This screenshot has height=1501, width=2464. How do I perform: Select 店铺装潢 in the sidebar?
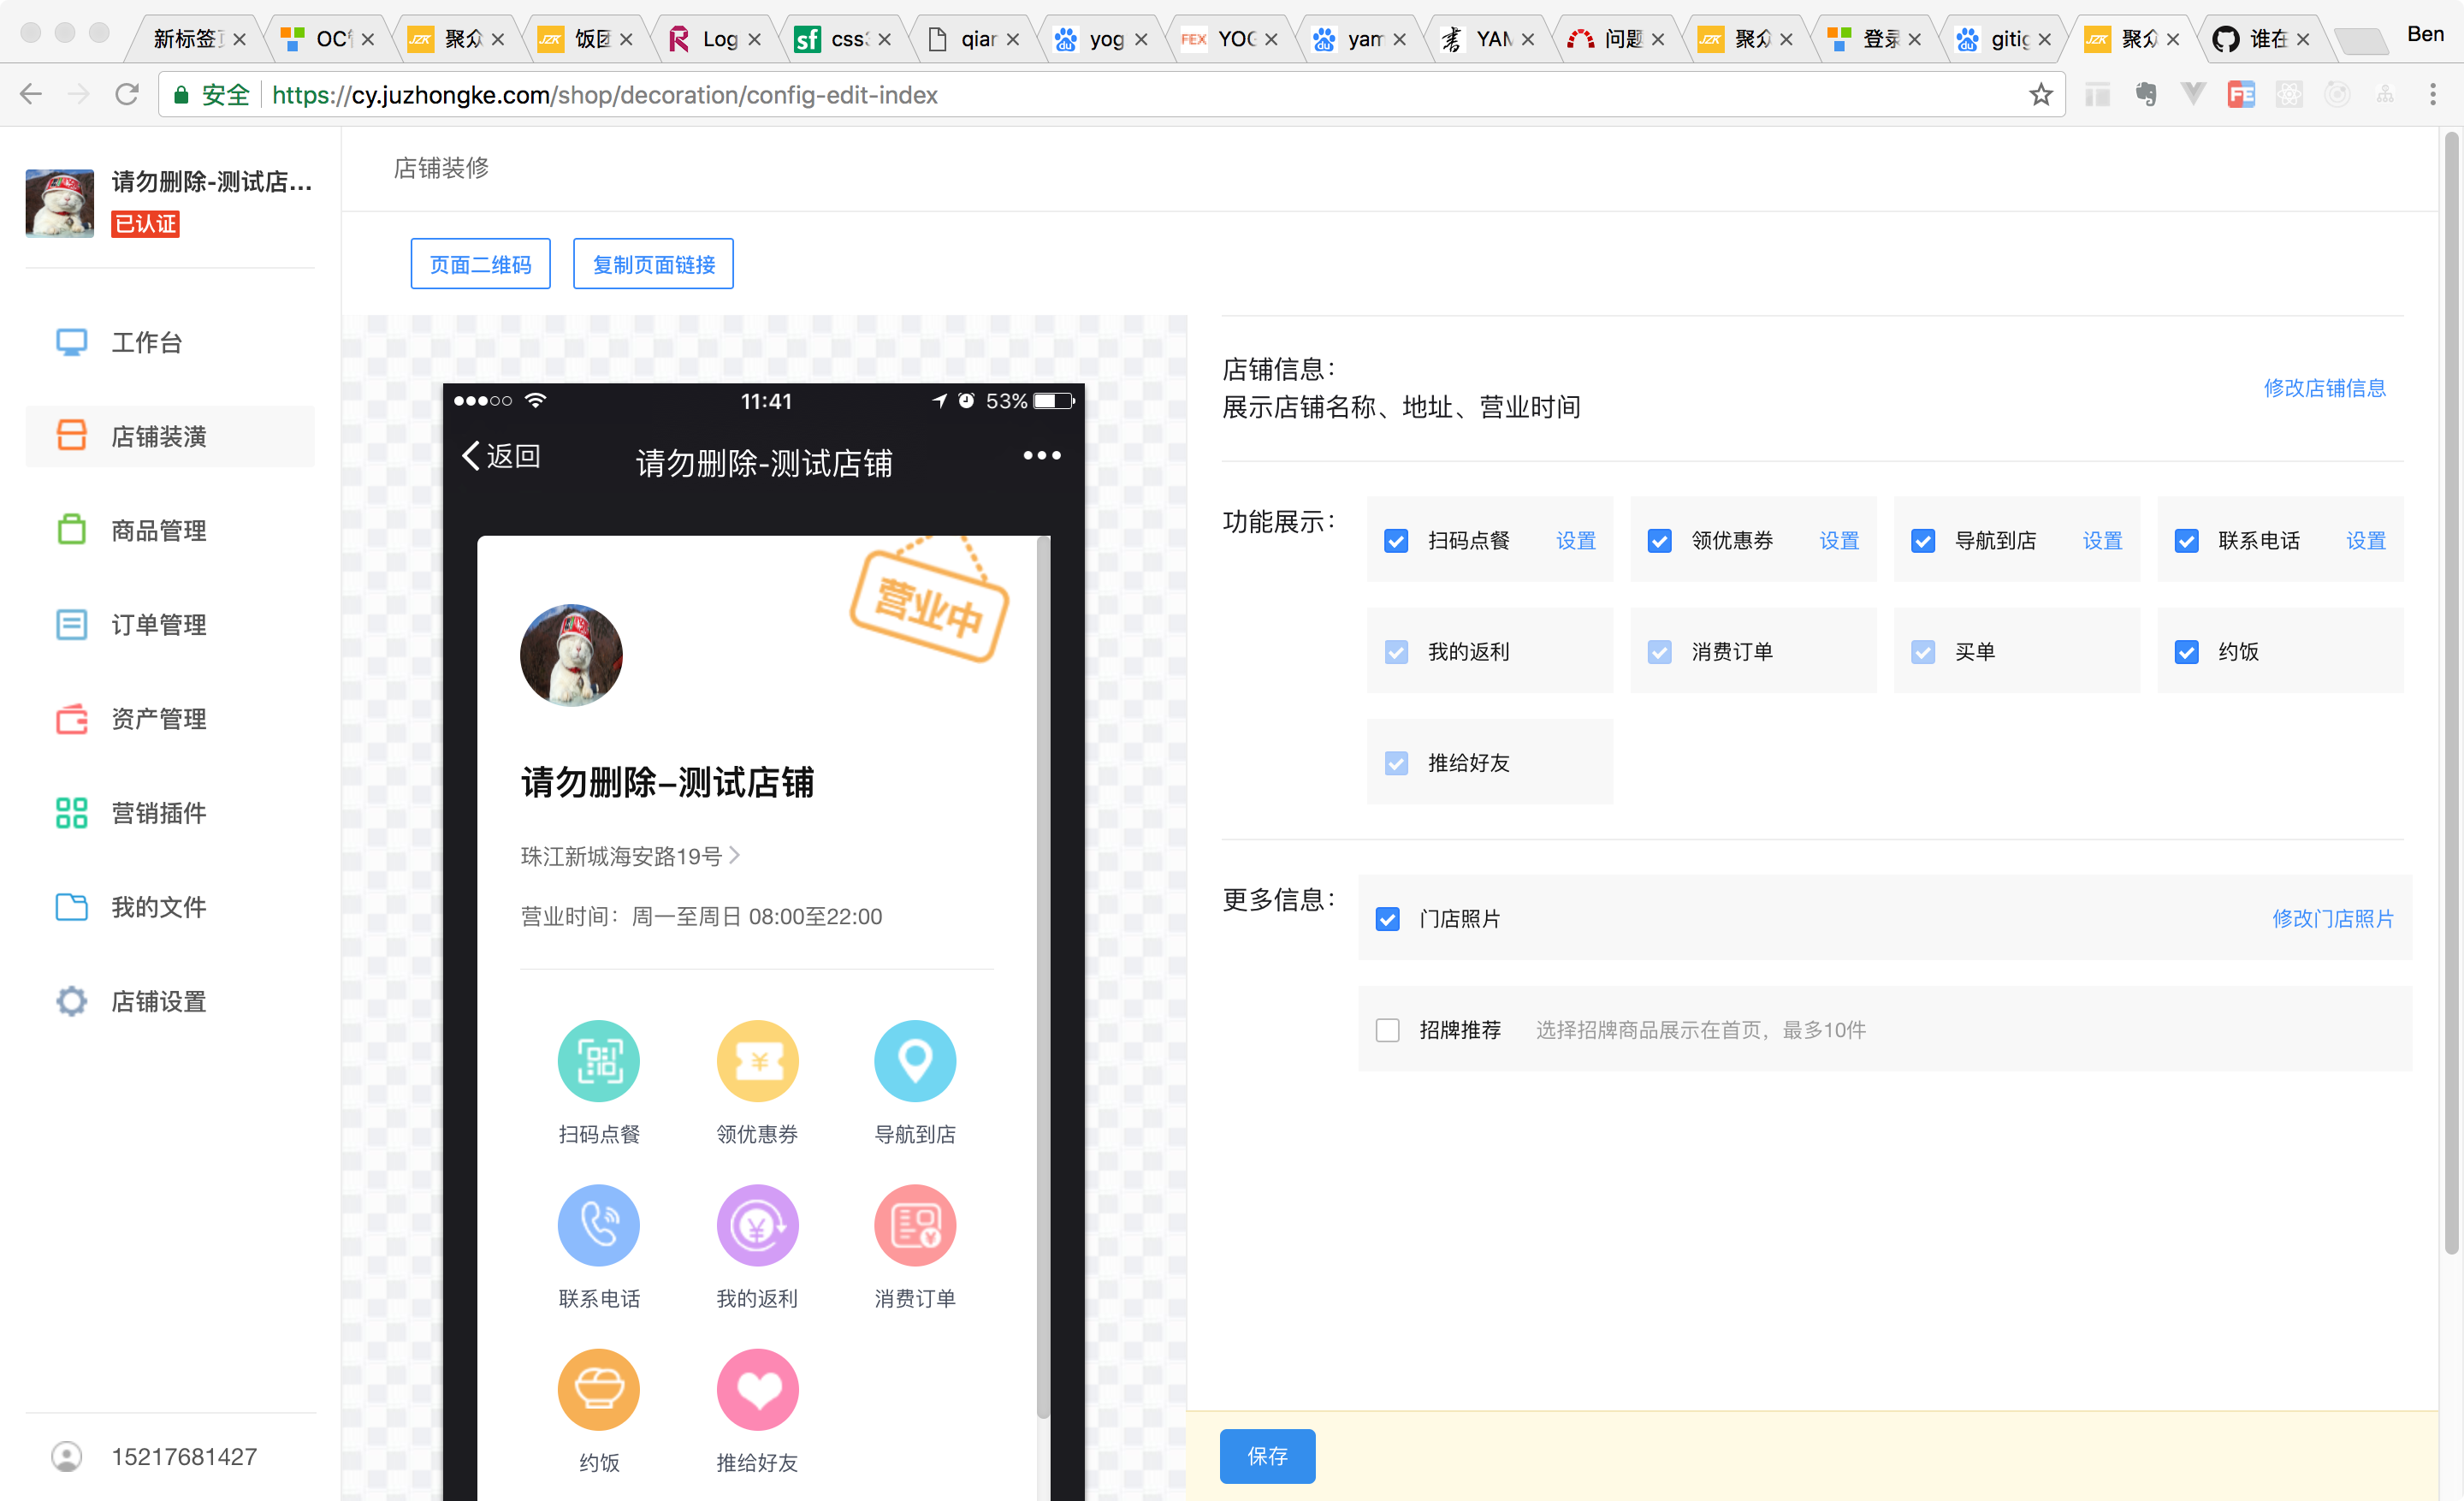click(170, 437)
